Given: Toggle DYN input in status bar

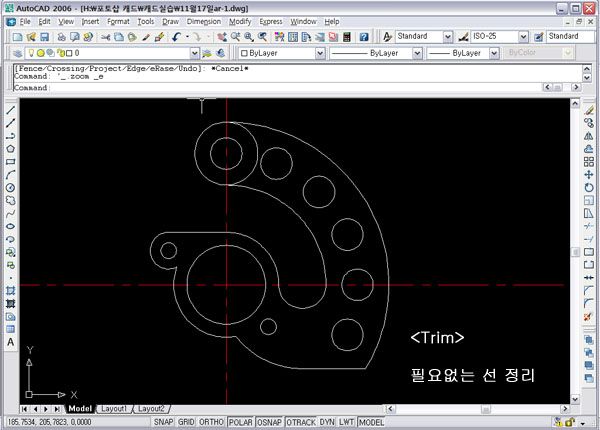Looking at the screenshot, I should (327, 422).
